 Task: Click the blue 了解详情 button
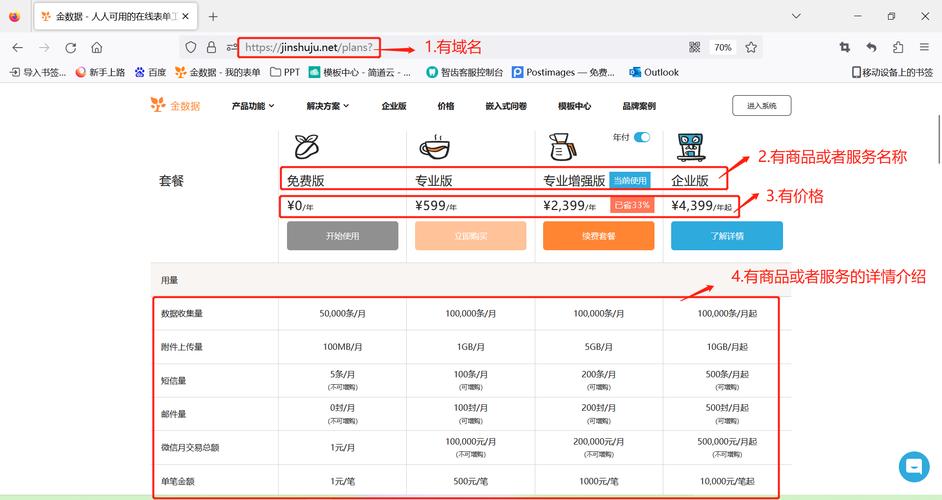click(727, 236)
